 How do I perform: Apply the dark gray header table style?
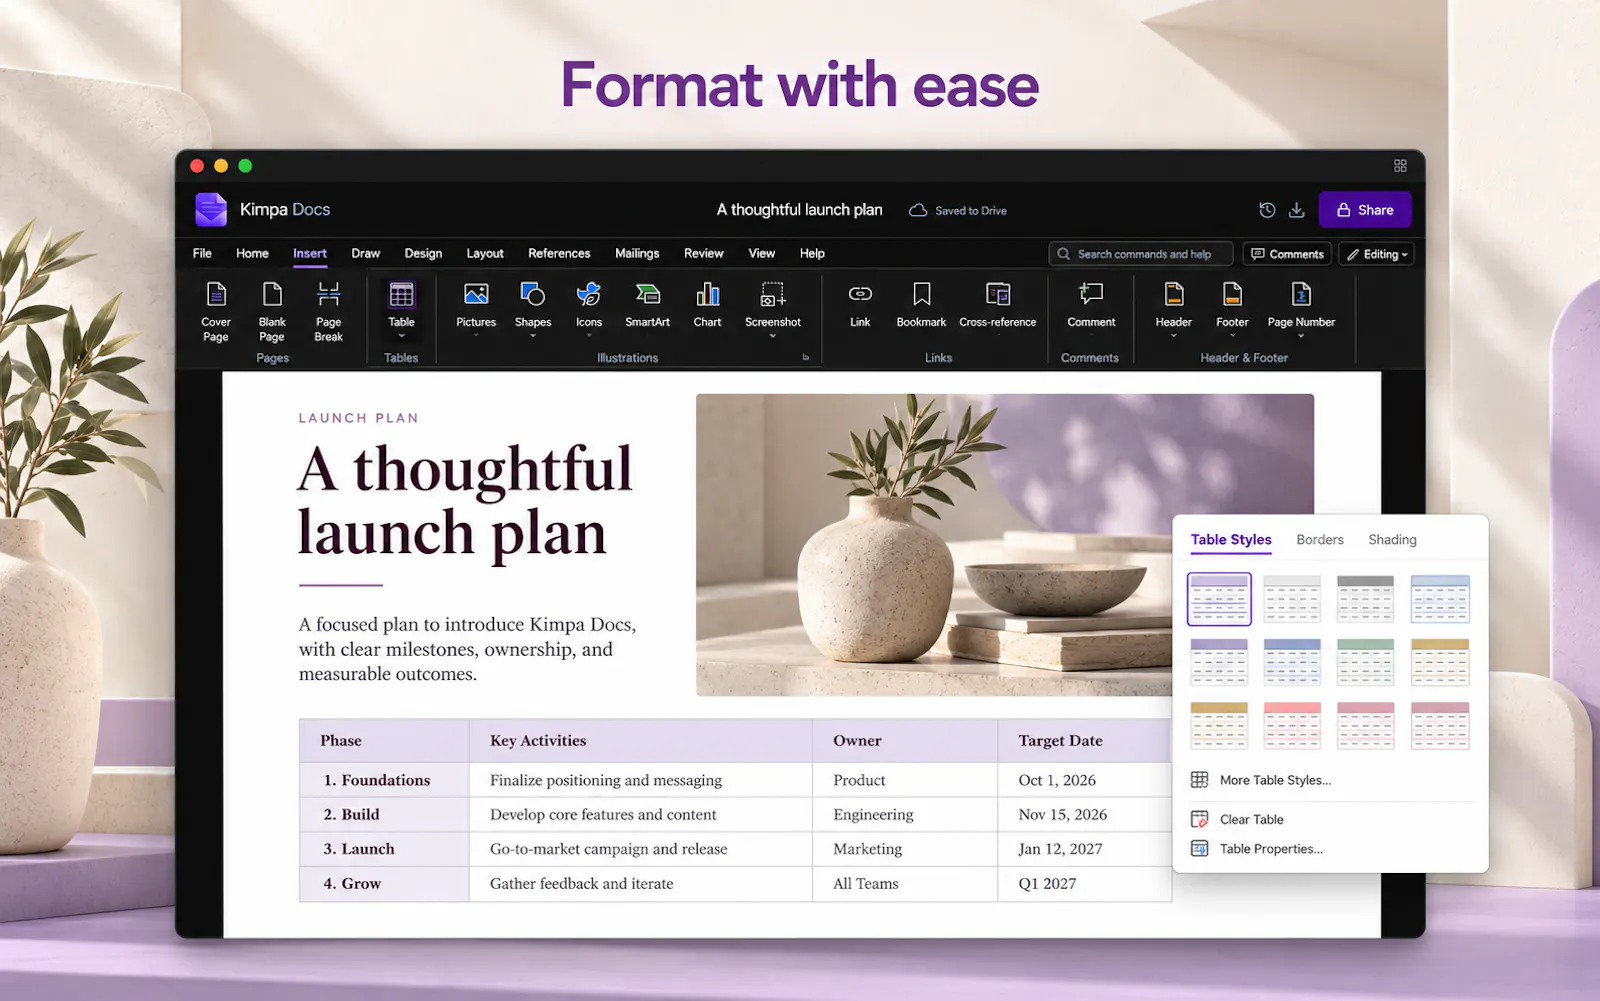point(1365,599)
